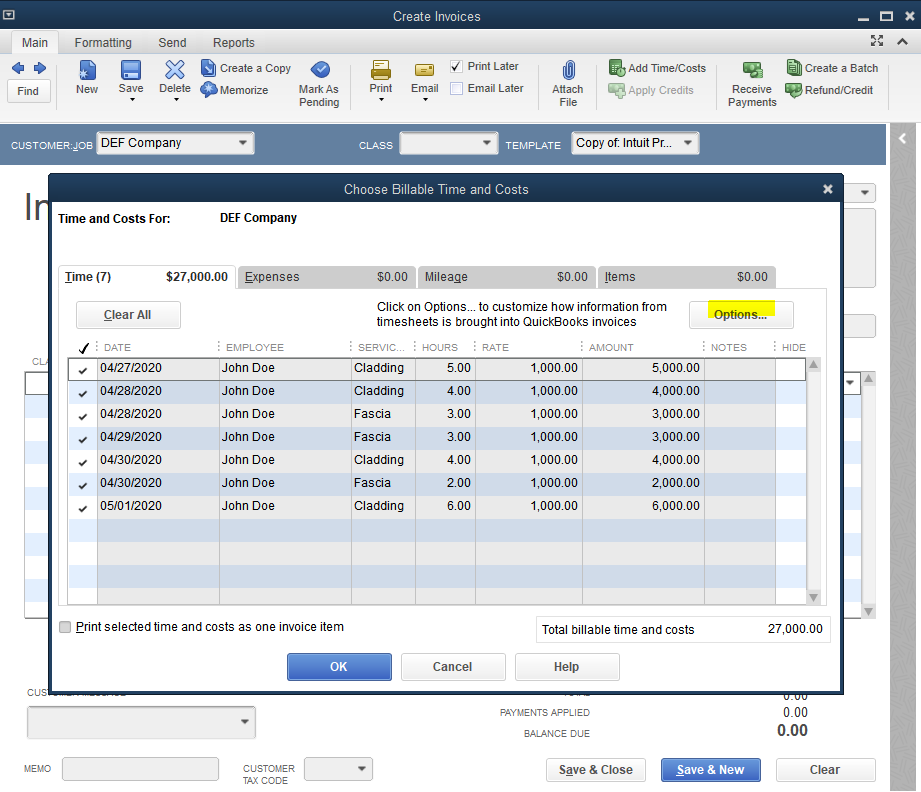This screenshot has width=921, height=792.
Task: Click the Memo input field
Action: click(140, 768)
